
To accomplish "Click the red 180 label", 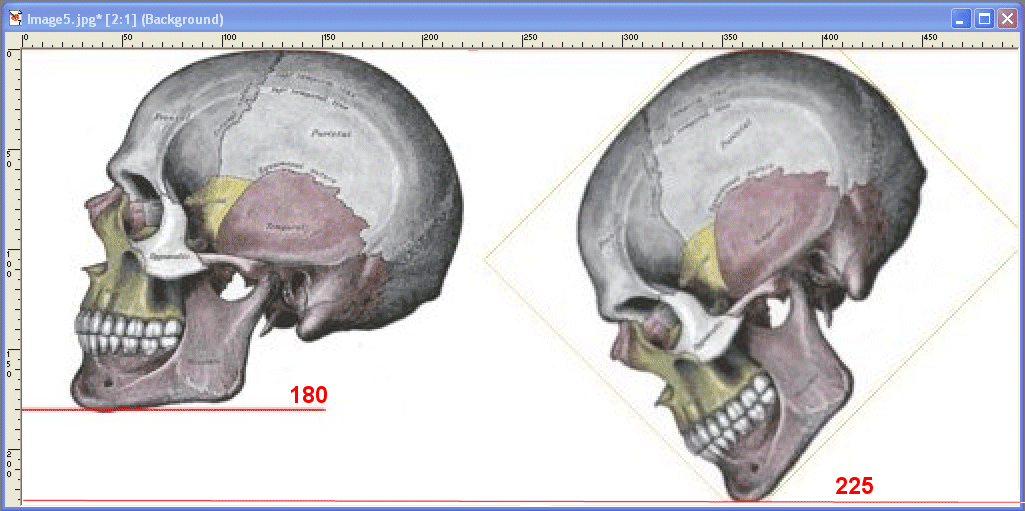I will [x=308, y=395].
